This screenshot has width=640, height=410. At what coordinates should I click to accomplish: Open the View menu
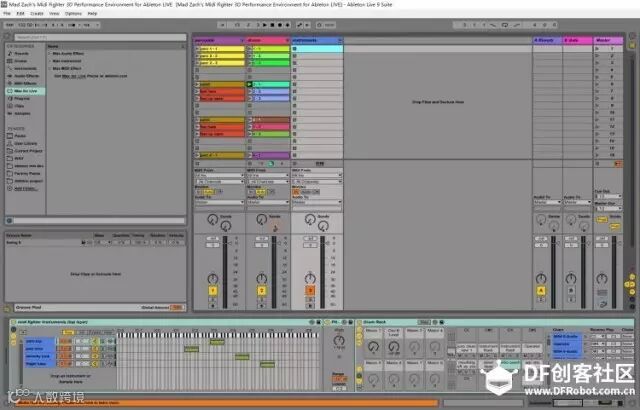pyautogui.click(x=54, y=13)
